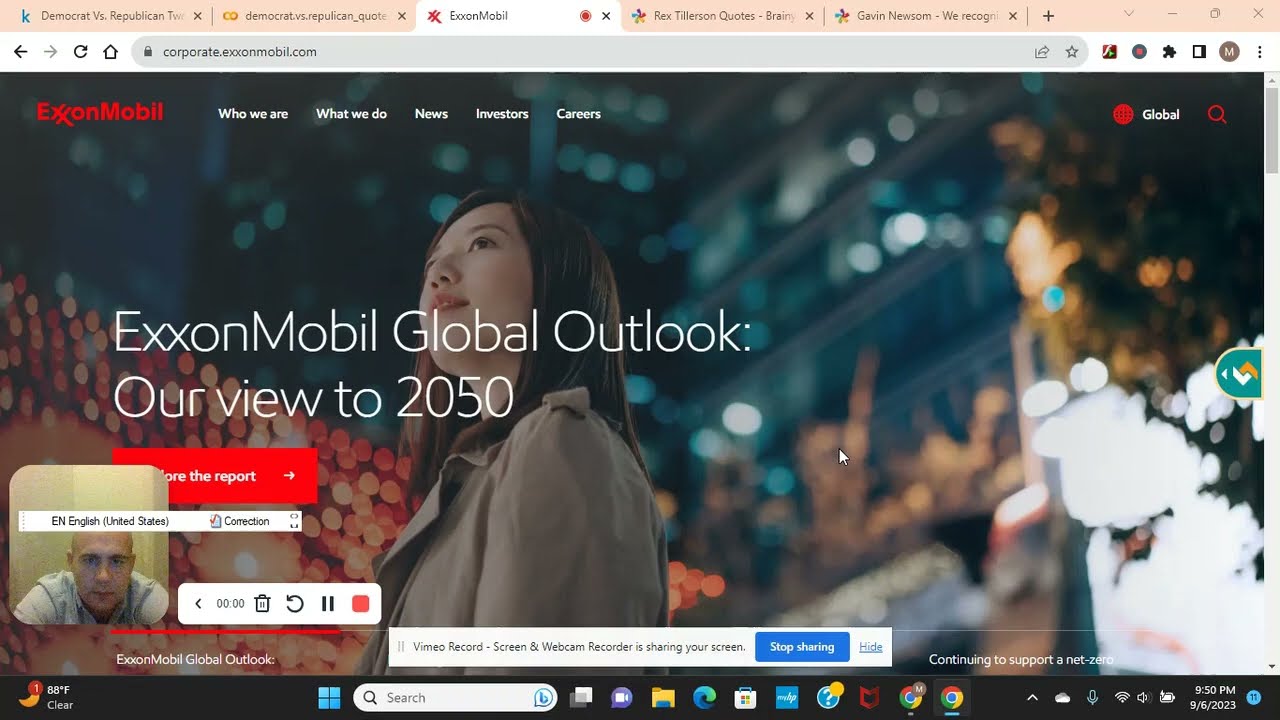Reload the current page

(x=80, y=52)
